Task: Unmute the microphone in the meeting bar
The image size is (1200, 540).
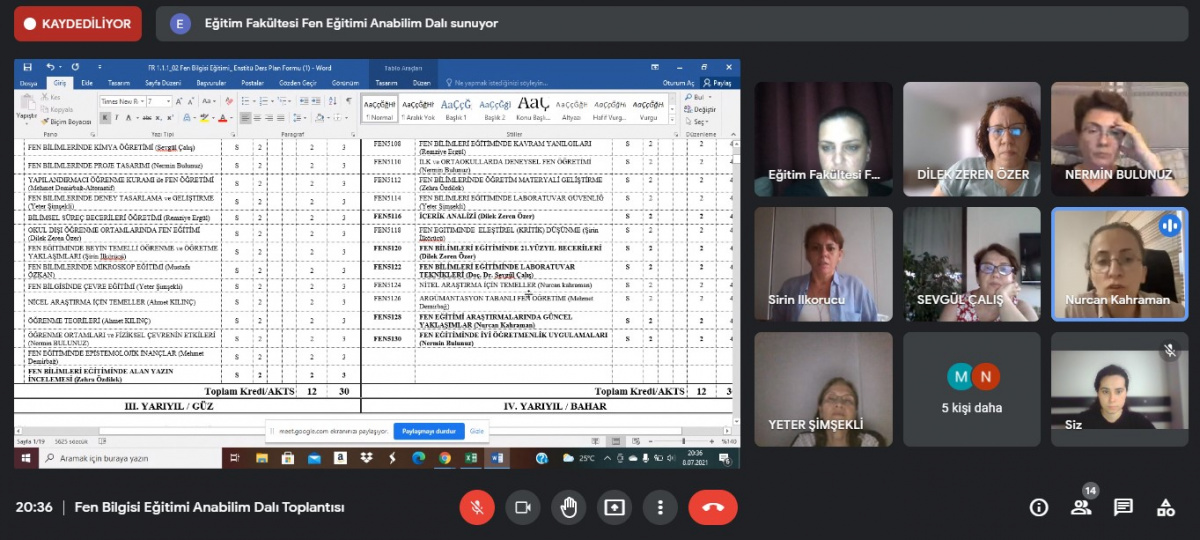Action: pyautogui.click(x=477, y=507)
